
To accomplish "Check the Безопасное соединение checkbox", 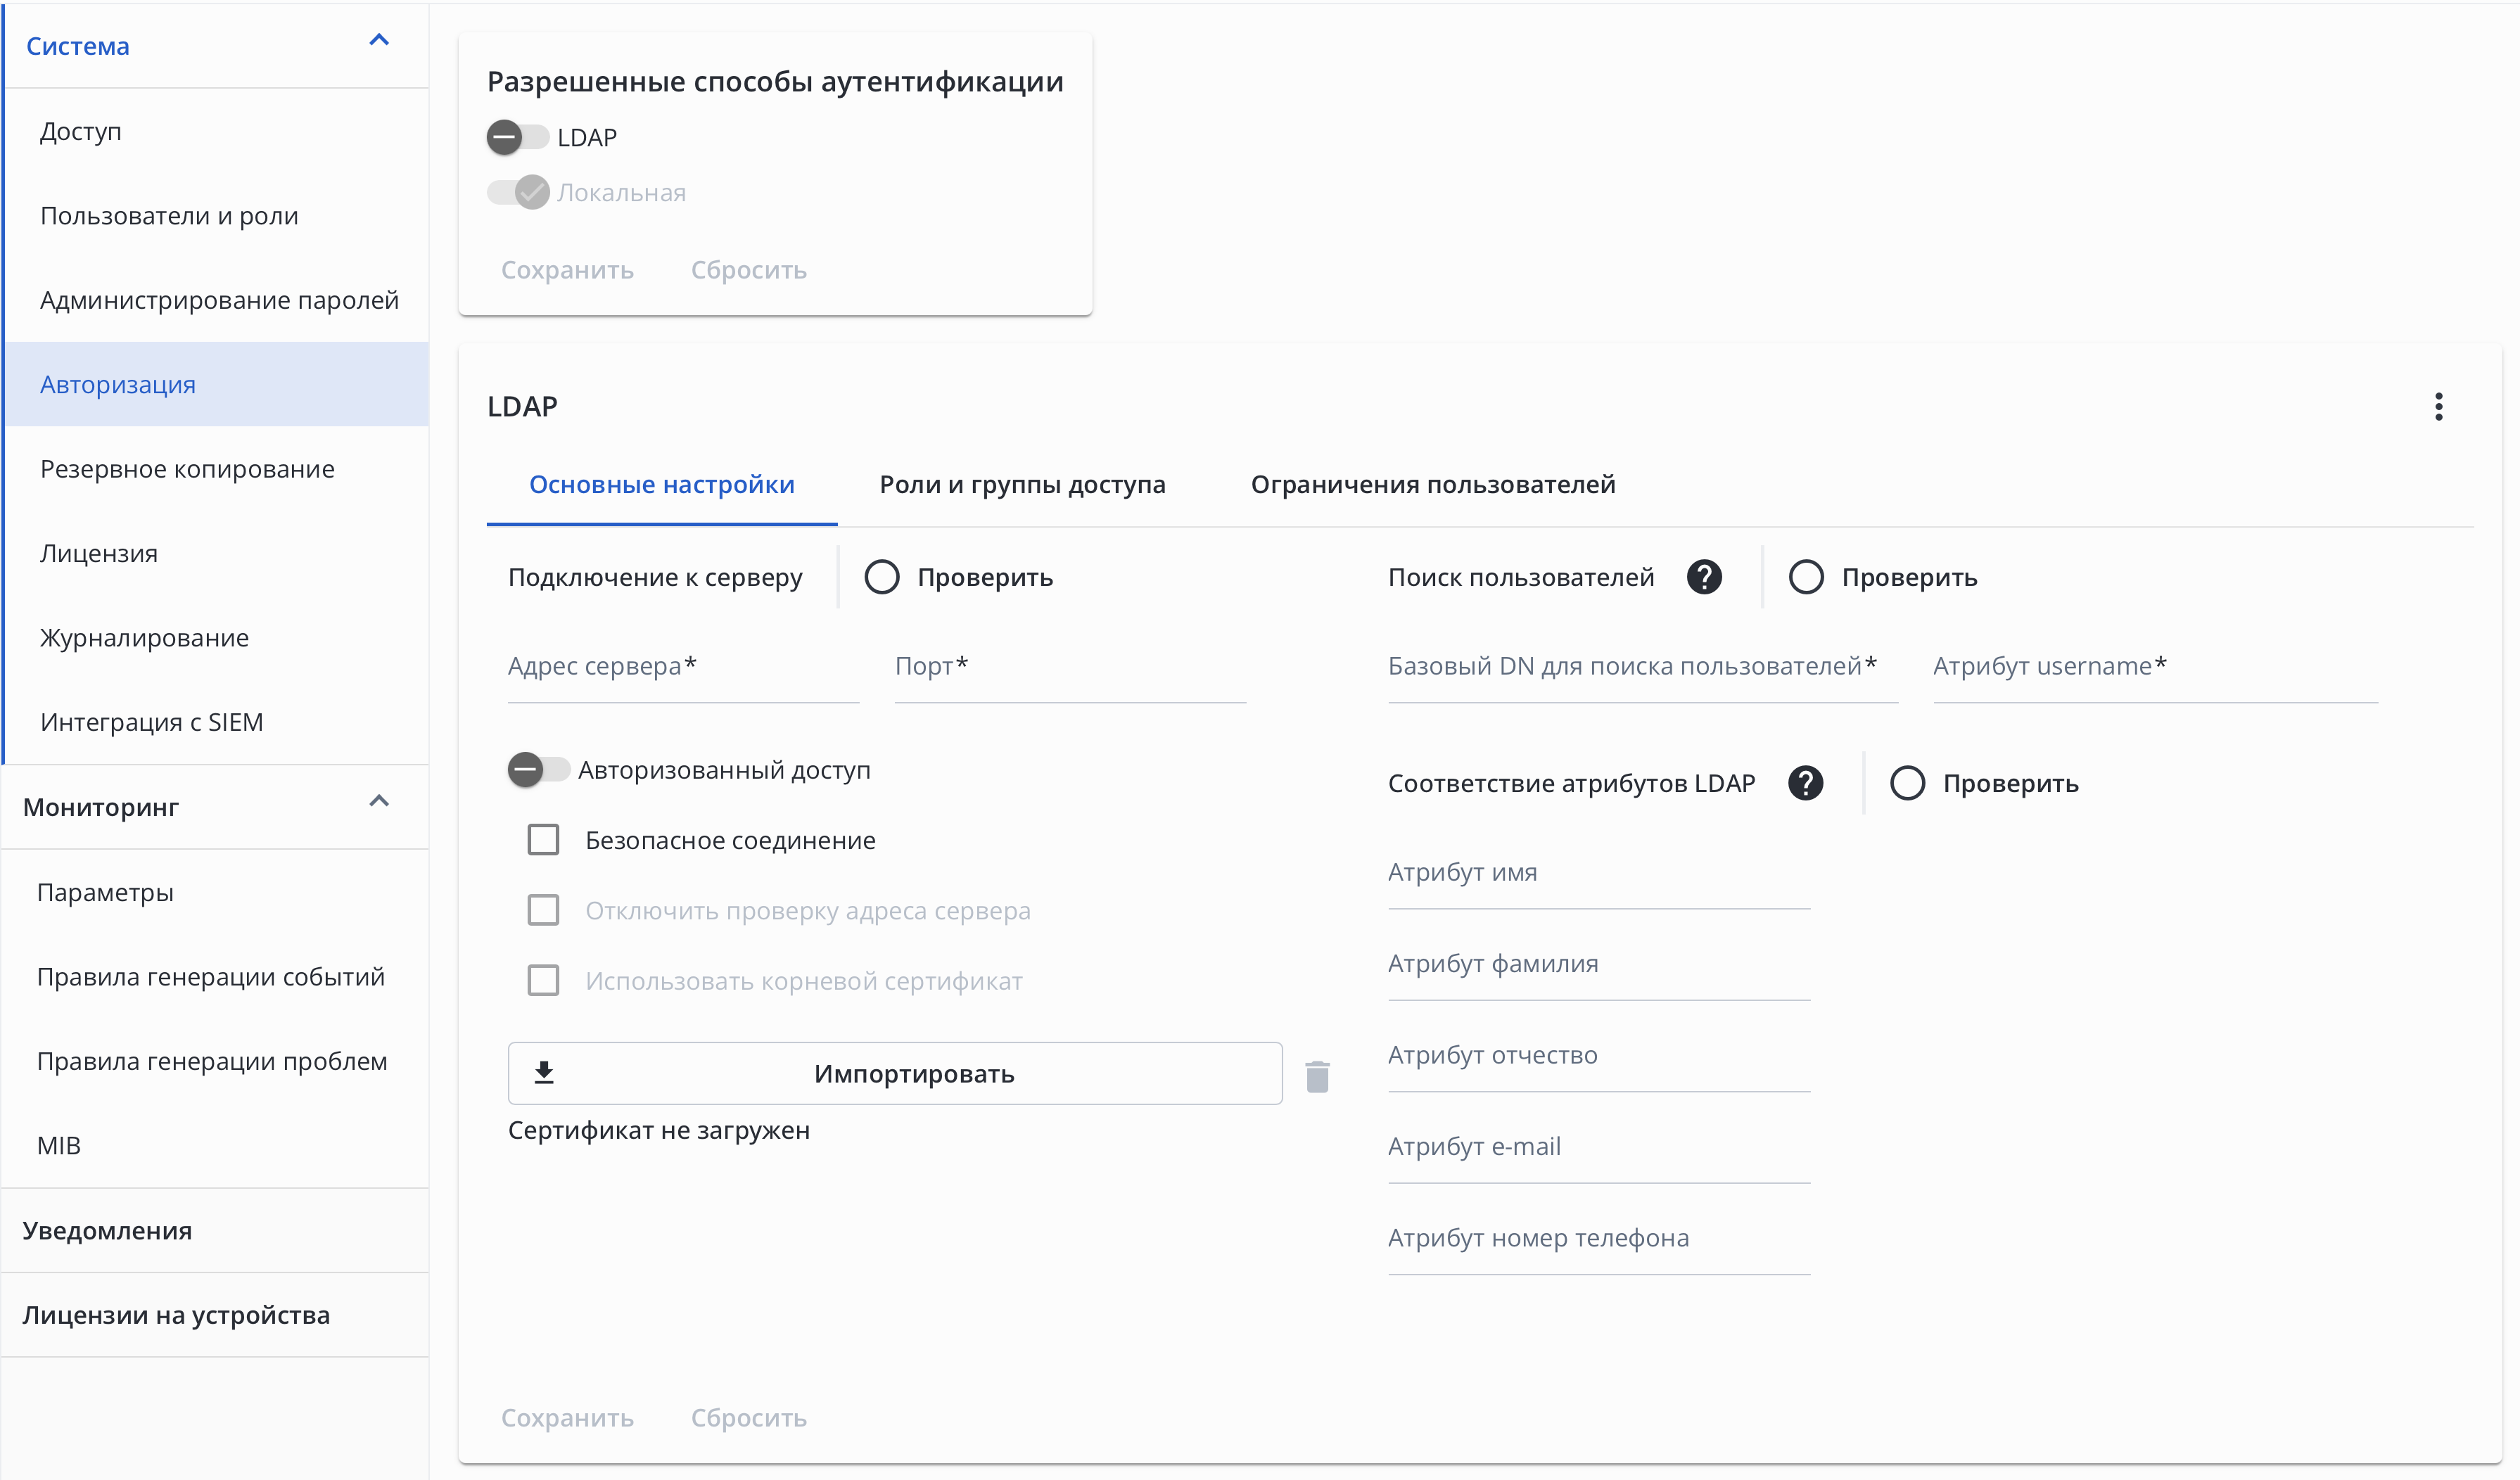I will [543, 840].
